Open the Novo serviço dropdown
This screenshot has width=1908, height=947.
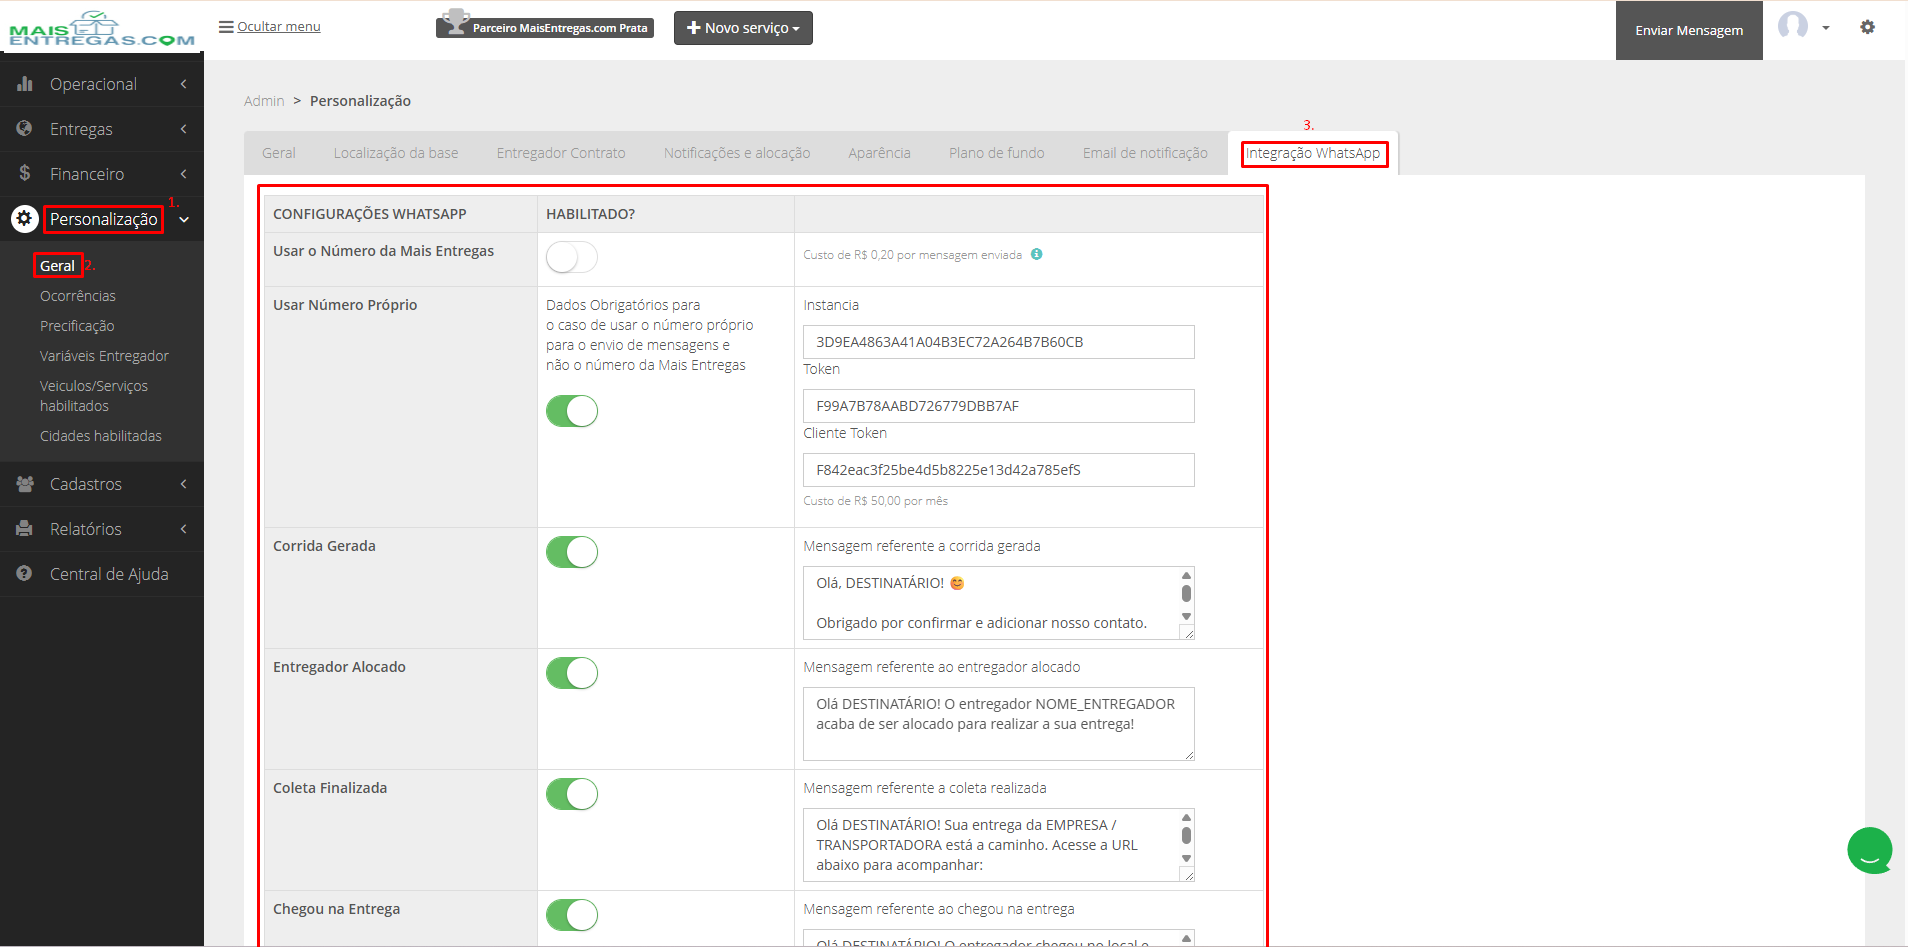(743, 28)
